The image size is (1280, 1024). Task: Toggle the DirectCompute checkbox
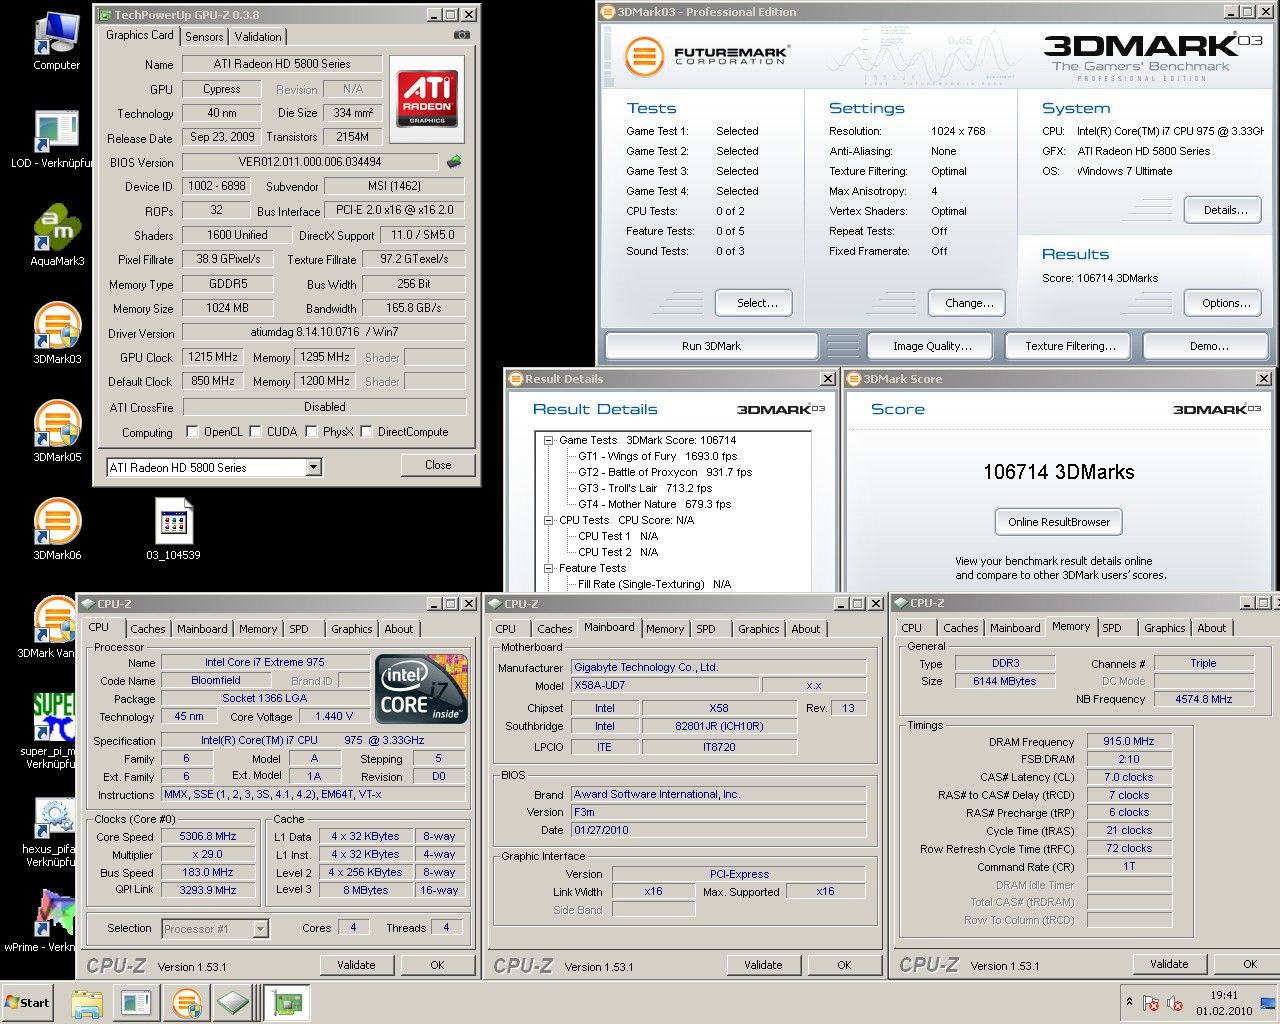point(367,432)
